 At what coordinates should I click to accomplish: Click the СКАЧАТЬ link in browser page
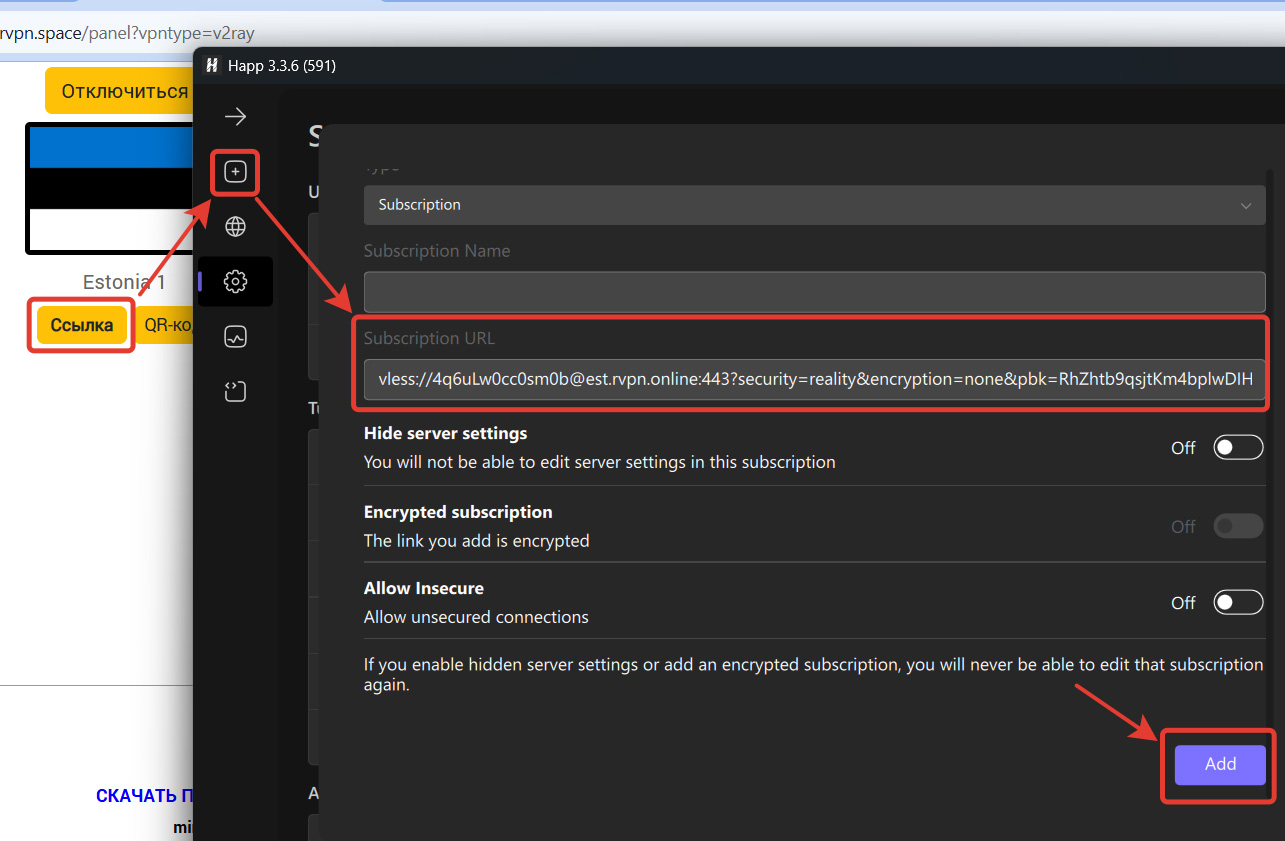(144, 796)
